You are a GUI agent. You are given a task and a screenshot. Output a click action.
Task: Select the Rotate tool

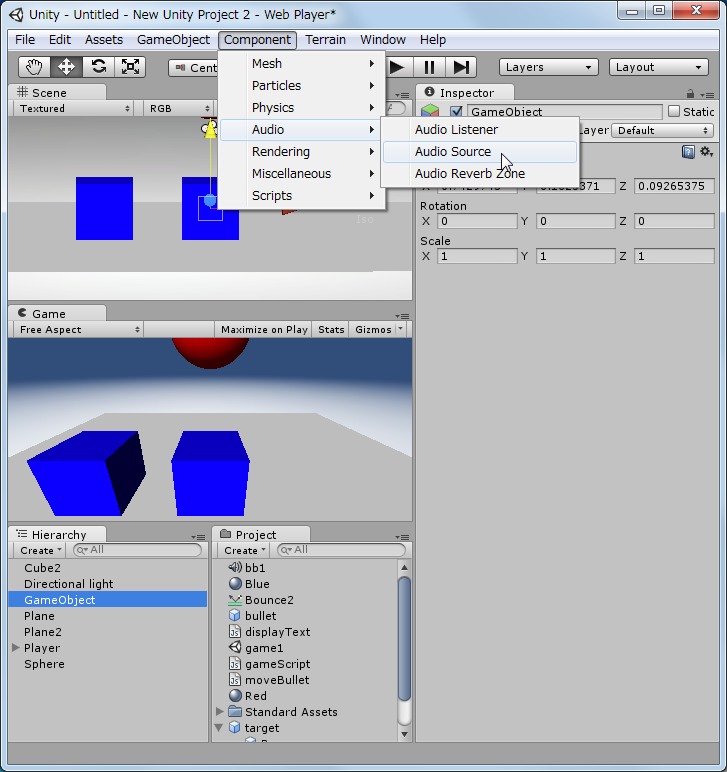pos(98,67)
